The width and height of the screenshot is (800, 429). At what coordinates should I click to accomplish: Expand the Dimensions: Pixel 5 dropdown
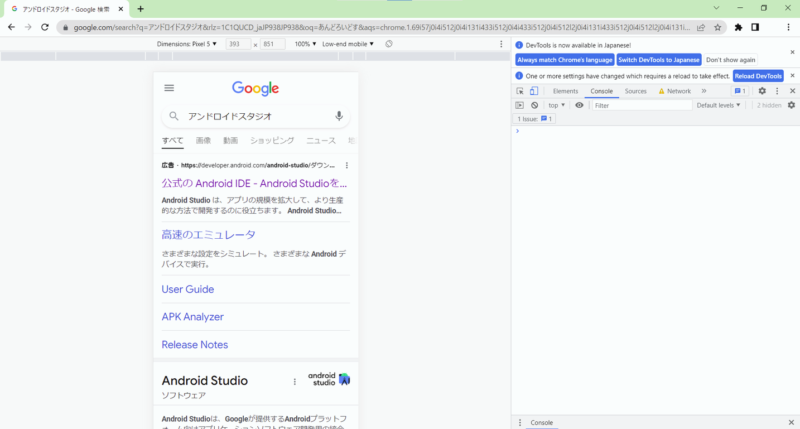tap(187, 44)
